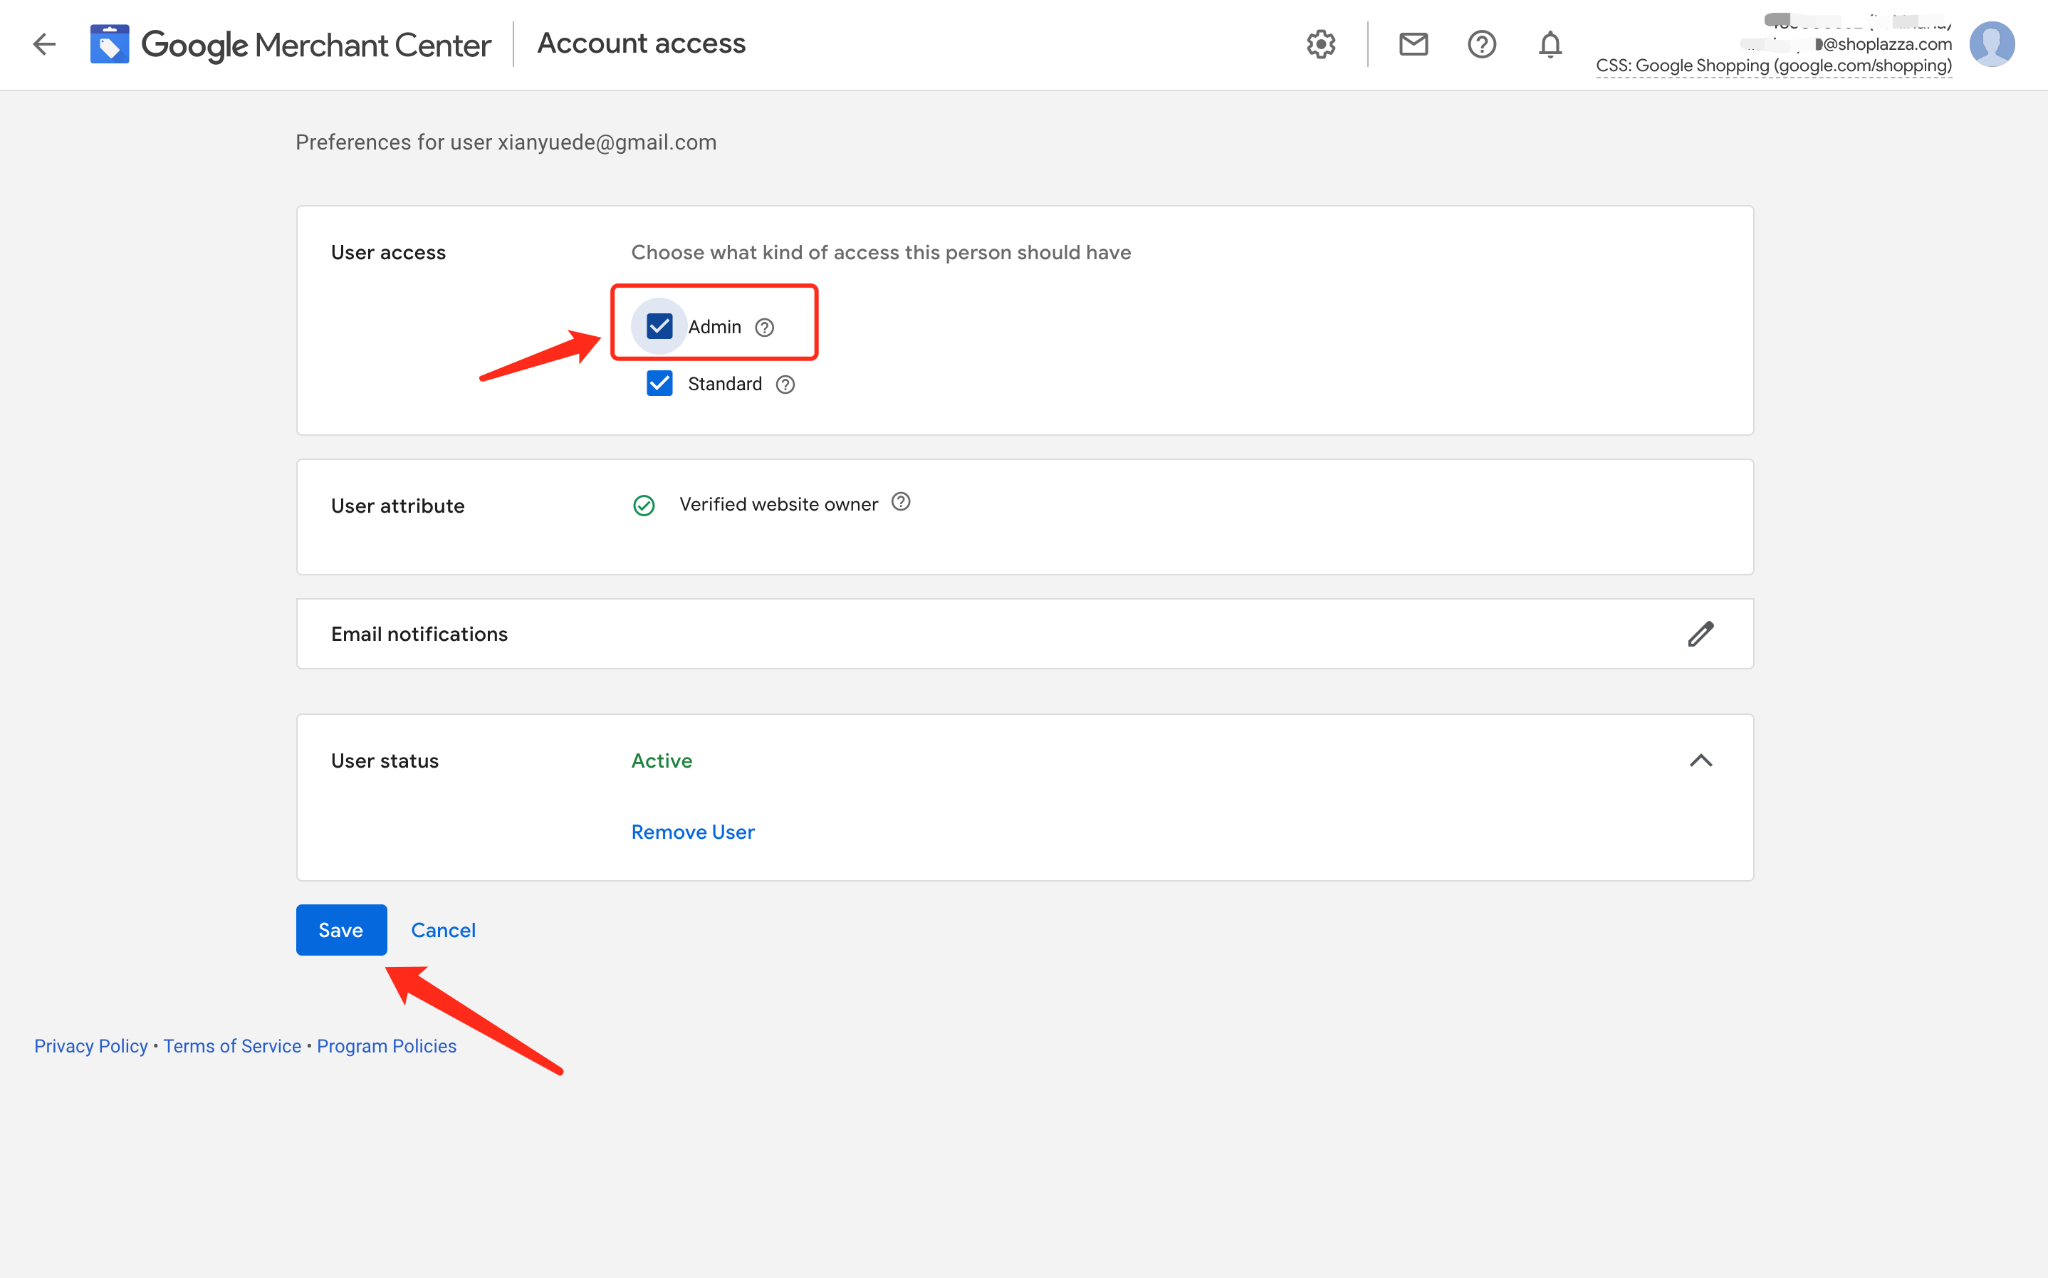Uncheck the Standard access checkbox
The width and height of the screenshot is (2048, 1278).
[x=659, y=383]
